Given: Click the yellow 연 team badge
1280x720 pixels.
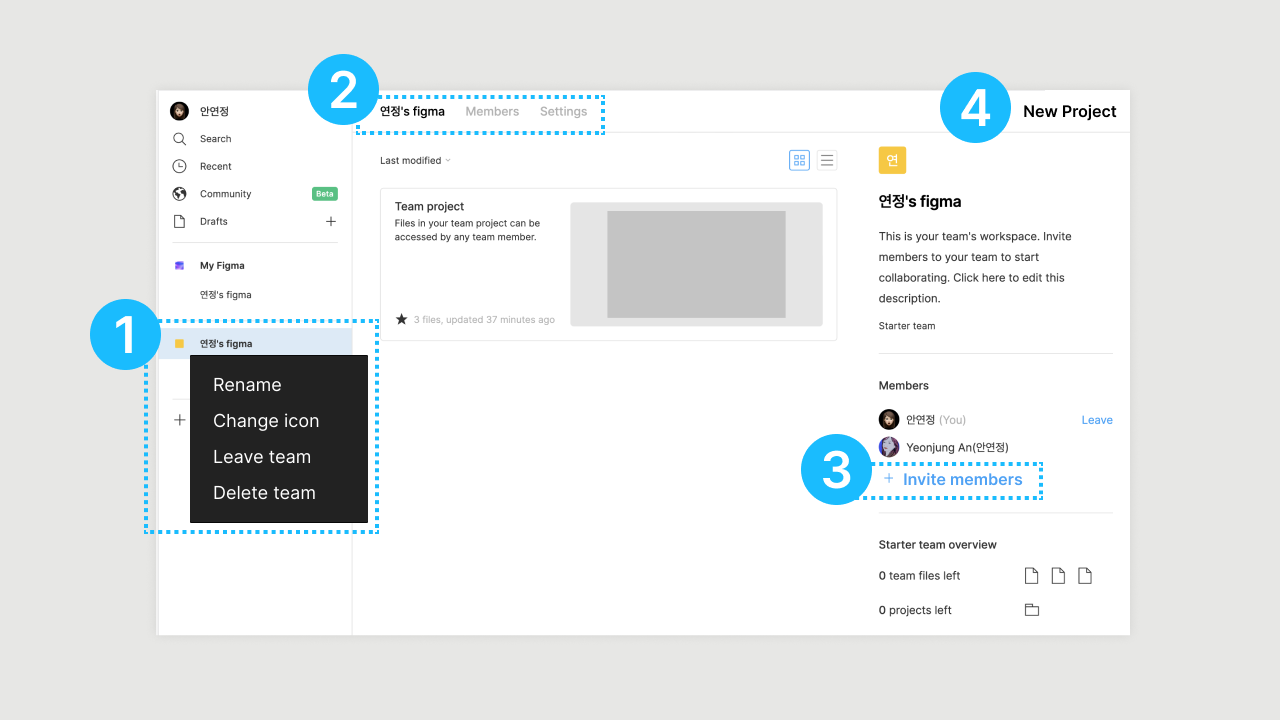Looking at the screenshot, I should (892, 160).
